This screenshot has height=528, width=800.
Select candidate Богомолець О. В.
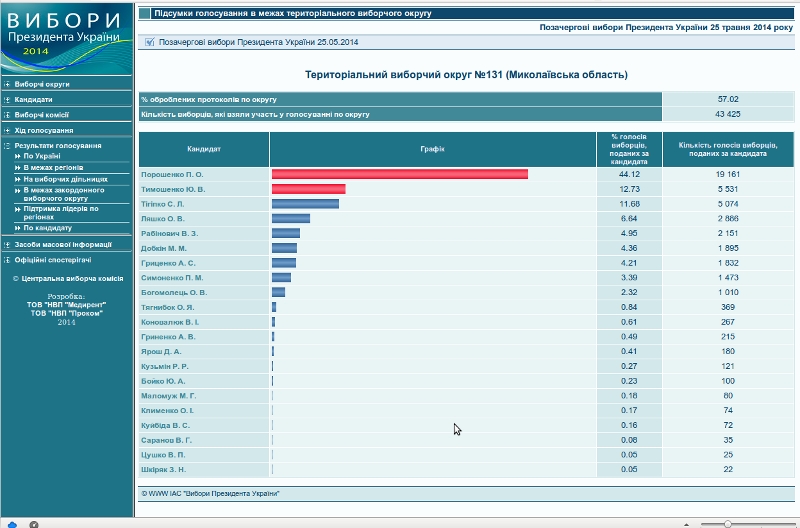tap(174, 293)
